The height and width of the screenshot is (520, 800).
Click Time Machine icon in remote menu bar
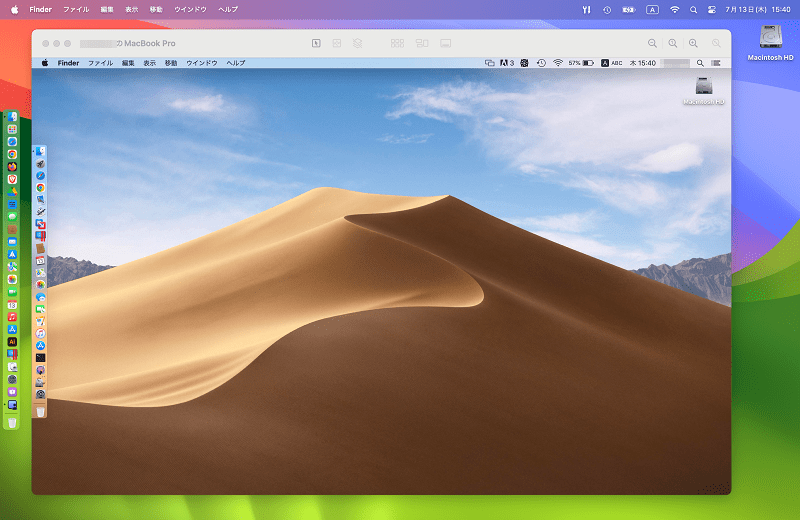(541, 63)
